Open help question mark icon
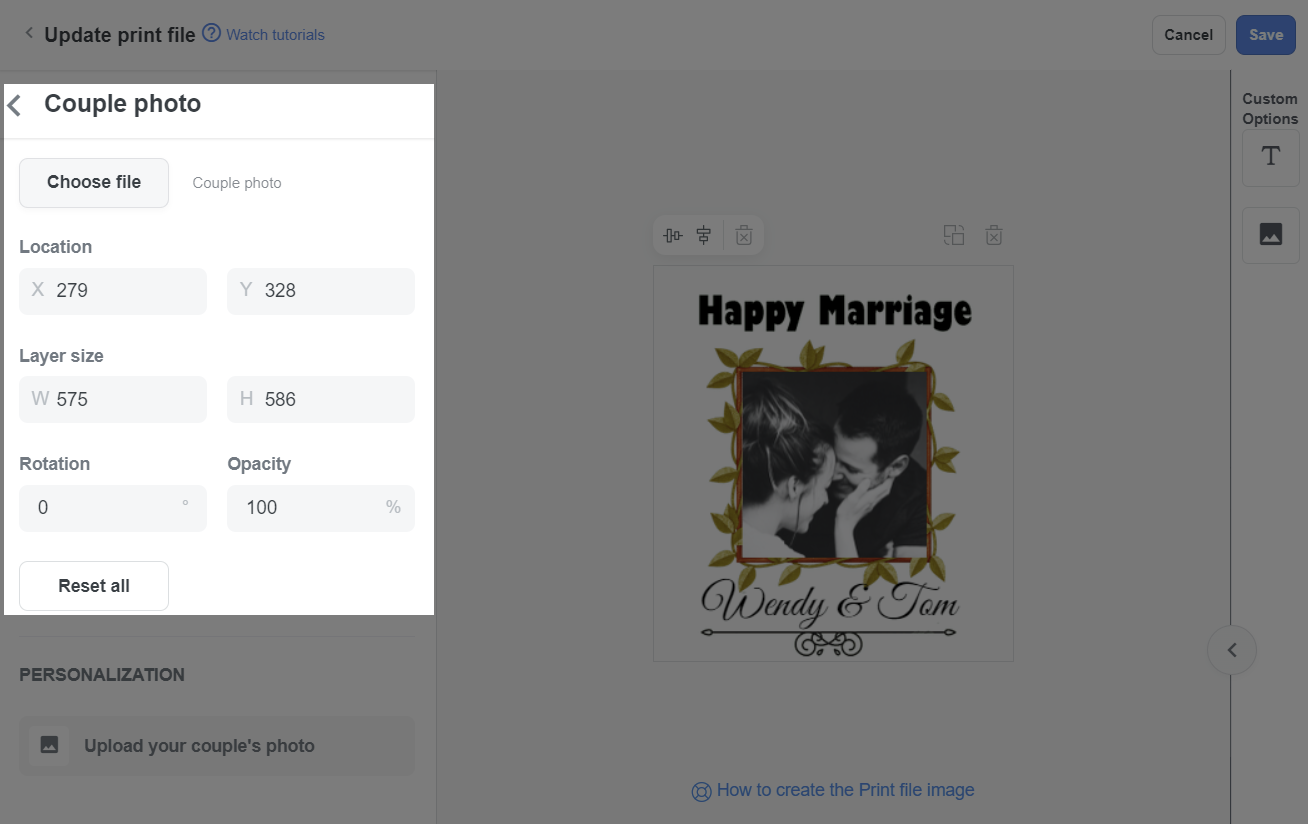 211,33
